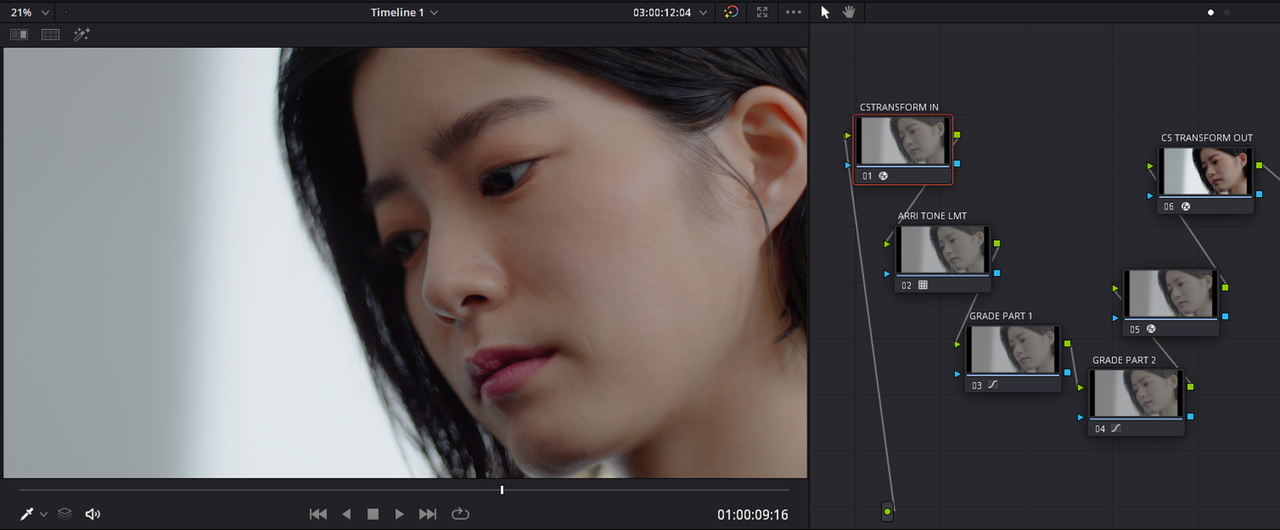The height and width of the screenshot is (530, 1280).
Task: Click the dim second page dot in node editor
Action: (x=1227, y=12)
